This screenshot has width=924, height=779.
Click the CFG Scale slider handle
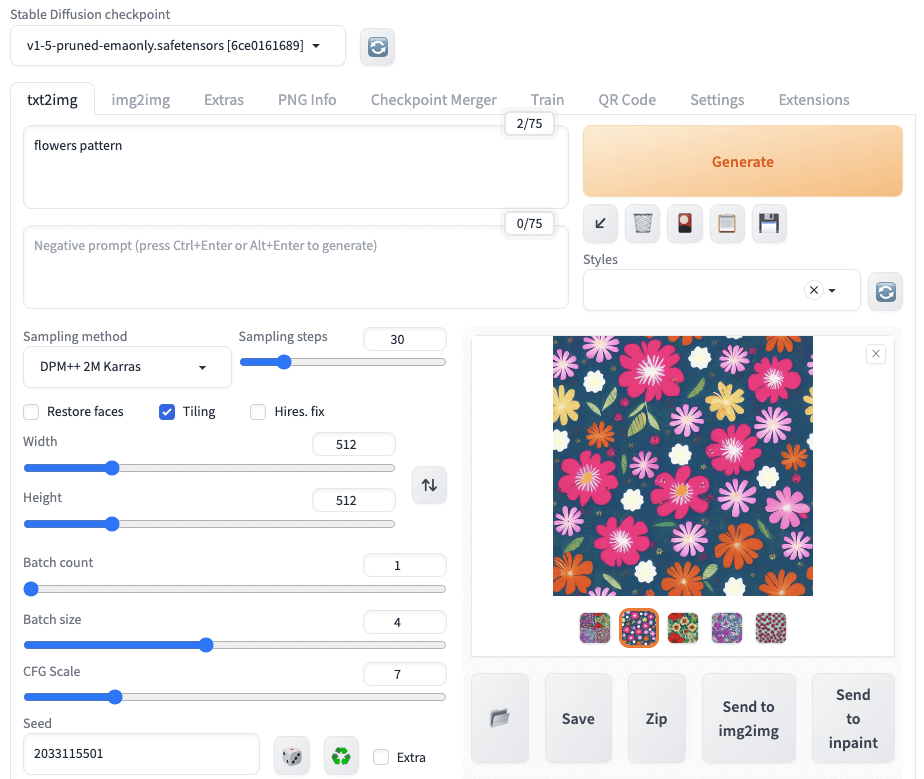tap(114, 697)
